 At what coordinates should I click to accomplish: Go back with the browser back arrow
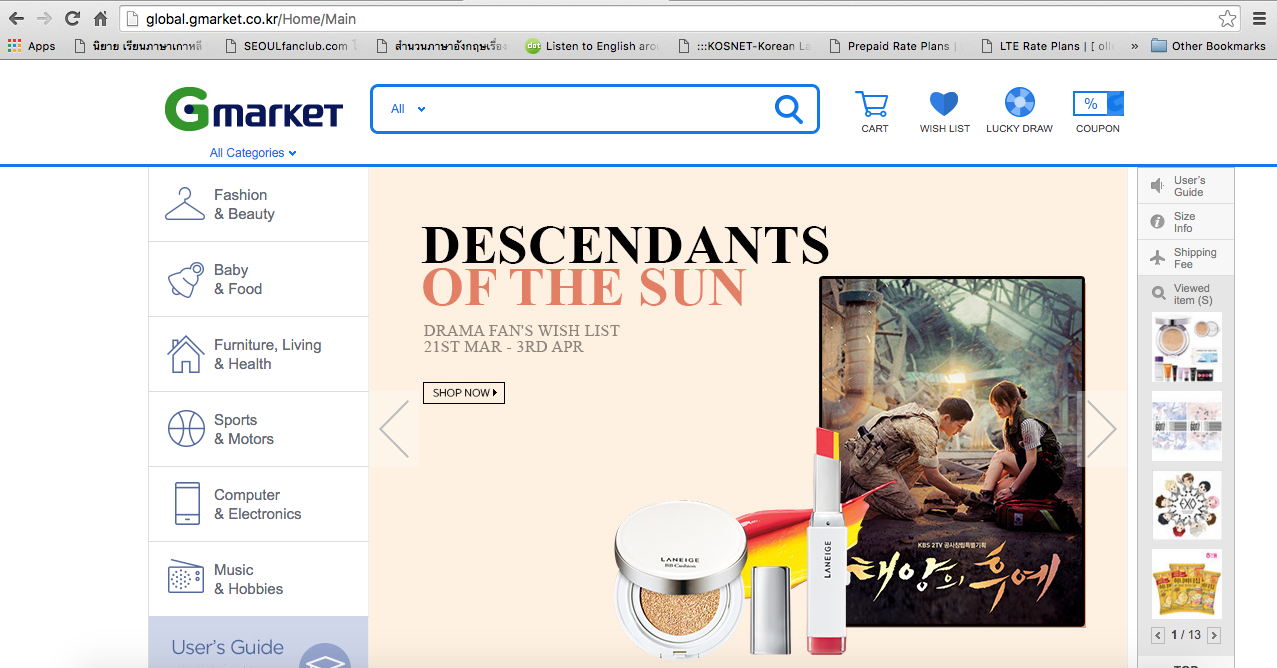(16, 18)
